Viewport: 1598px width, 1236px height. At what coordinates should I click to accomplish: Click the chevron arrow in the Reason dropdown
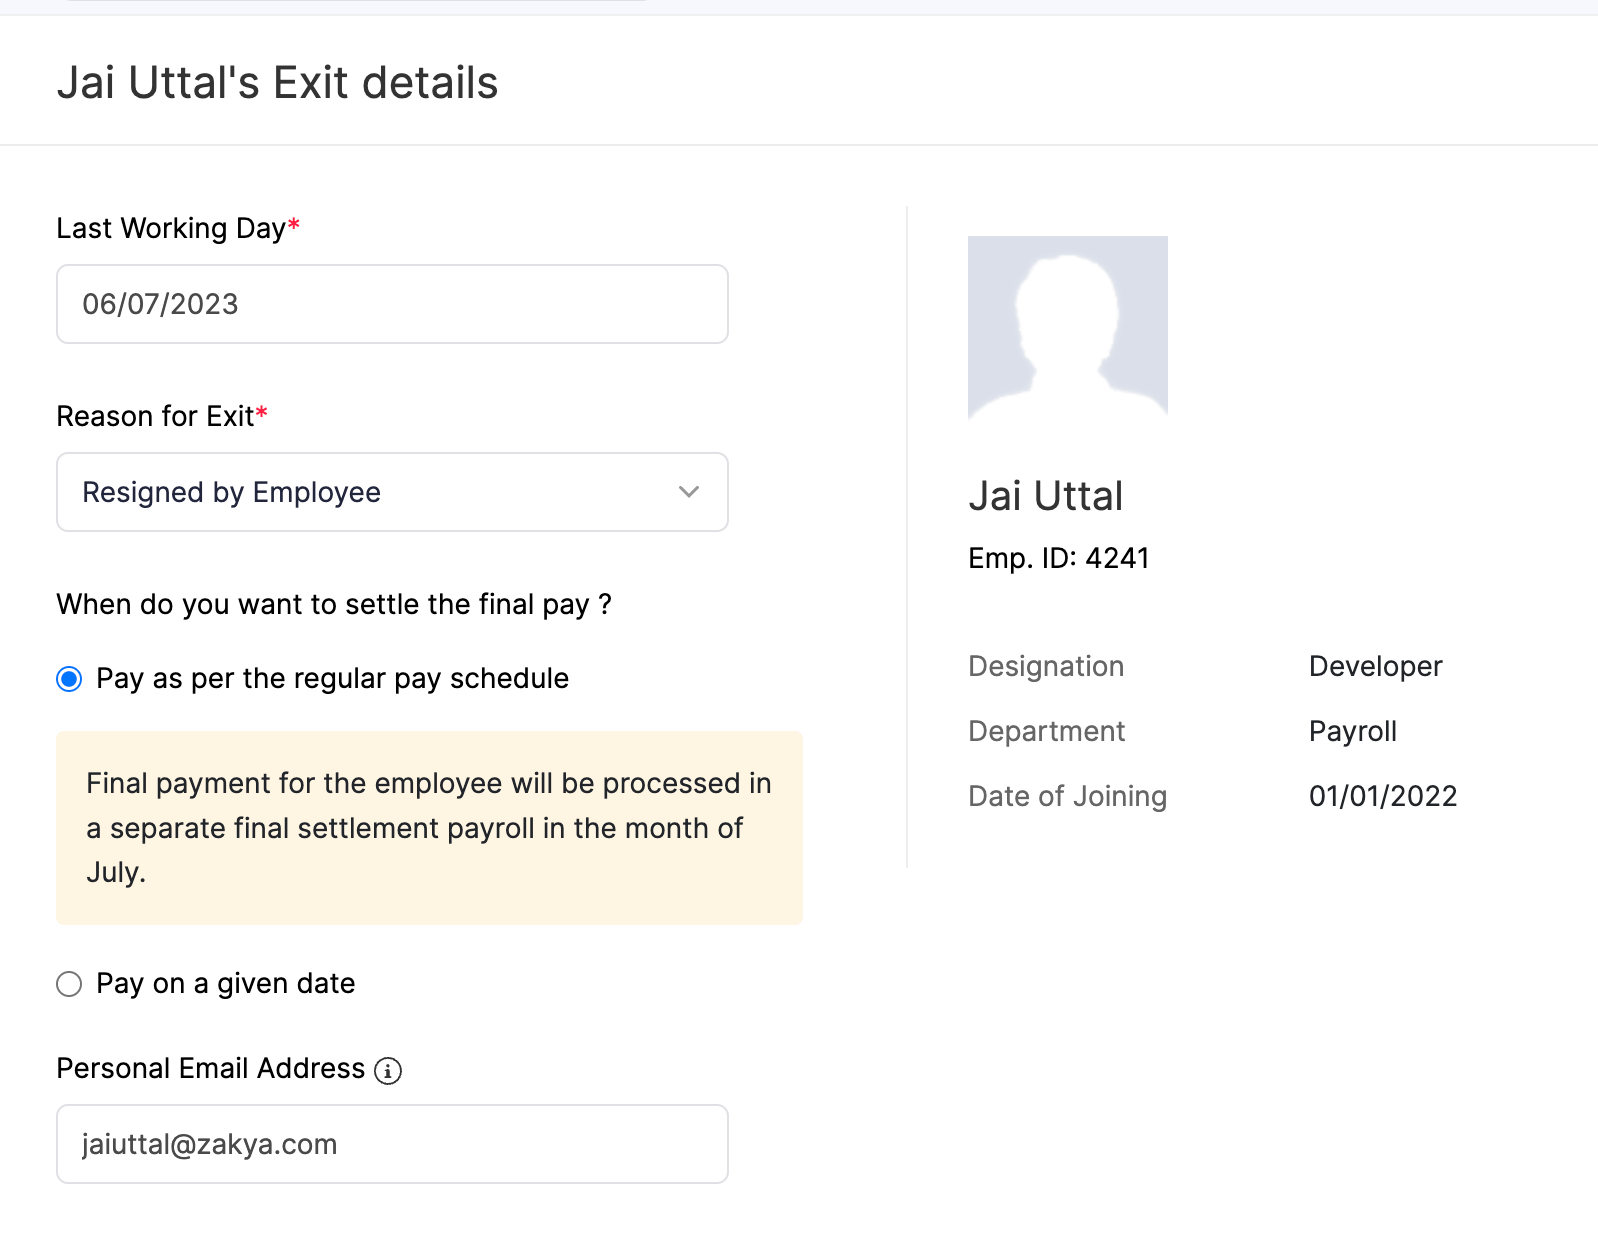click(688, 492)
